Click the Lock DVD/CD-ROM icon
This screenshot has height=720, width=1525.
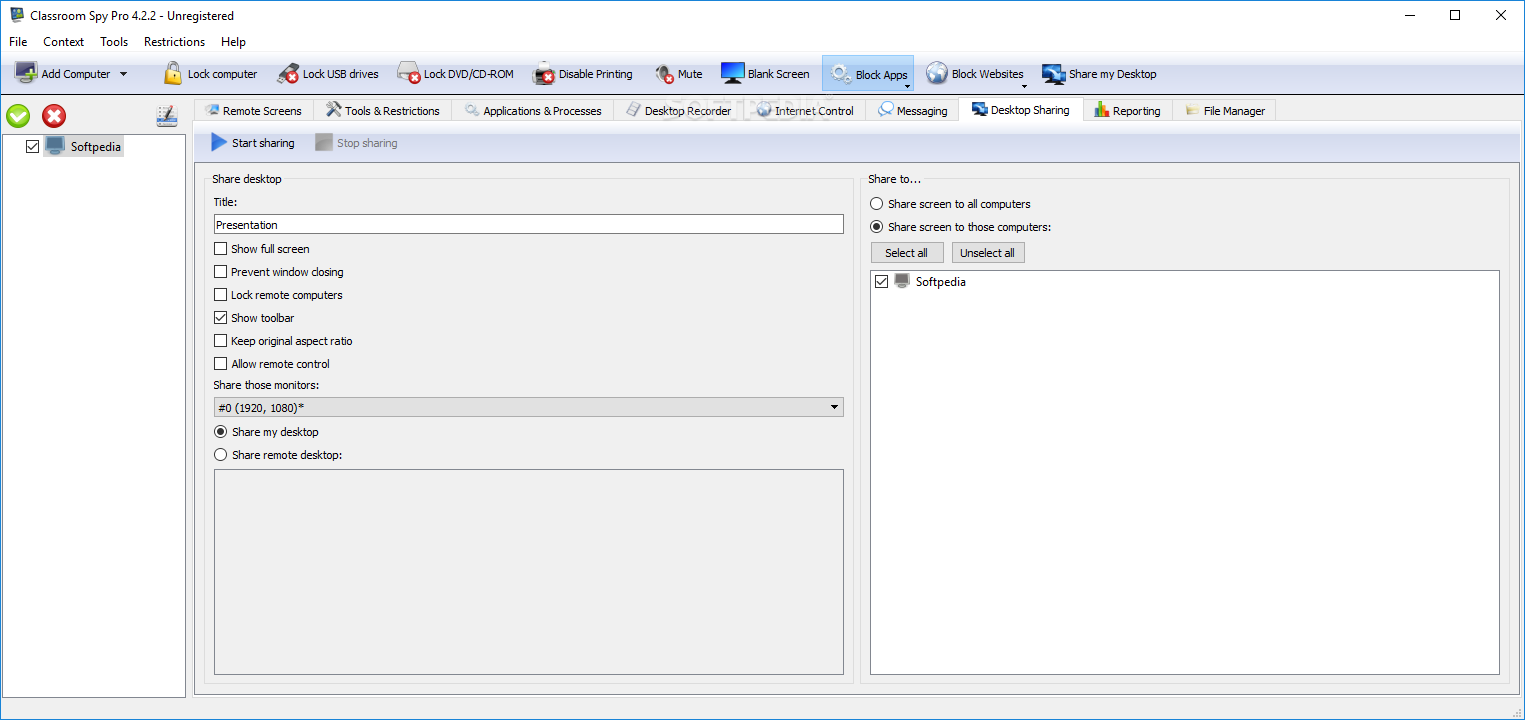pyautogui.click(x=409, y=73)
